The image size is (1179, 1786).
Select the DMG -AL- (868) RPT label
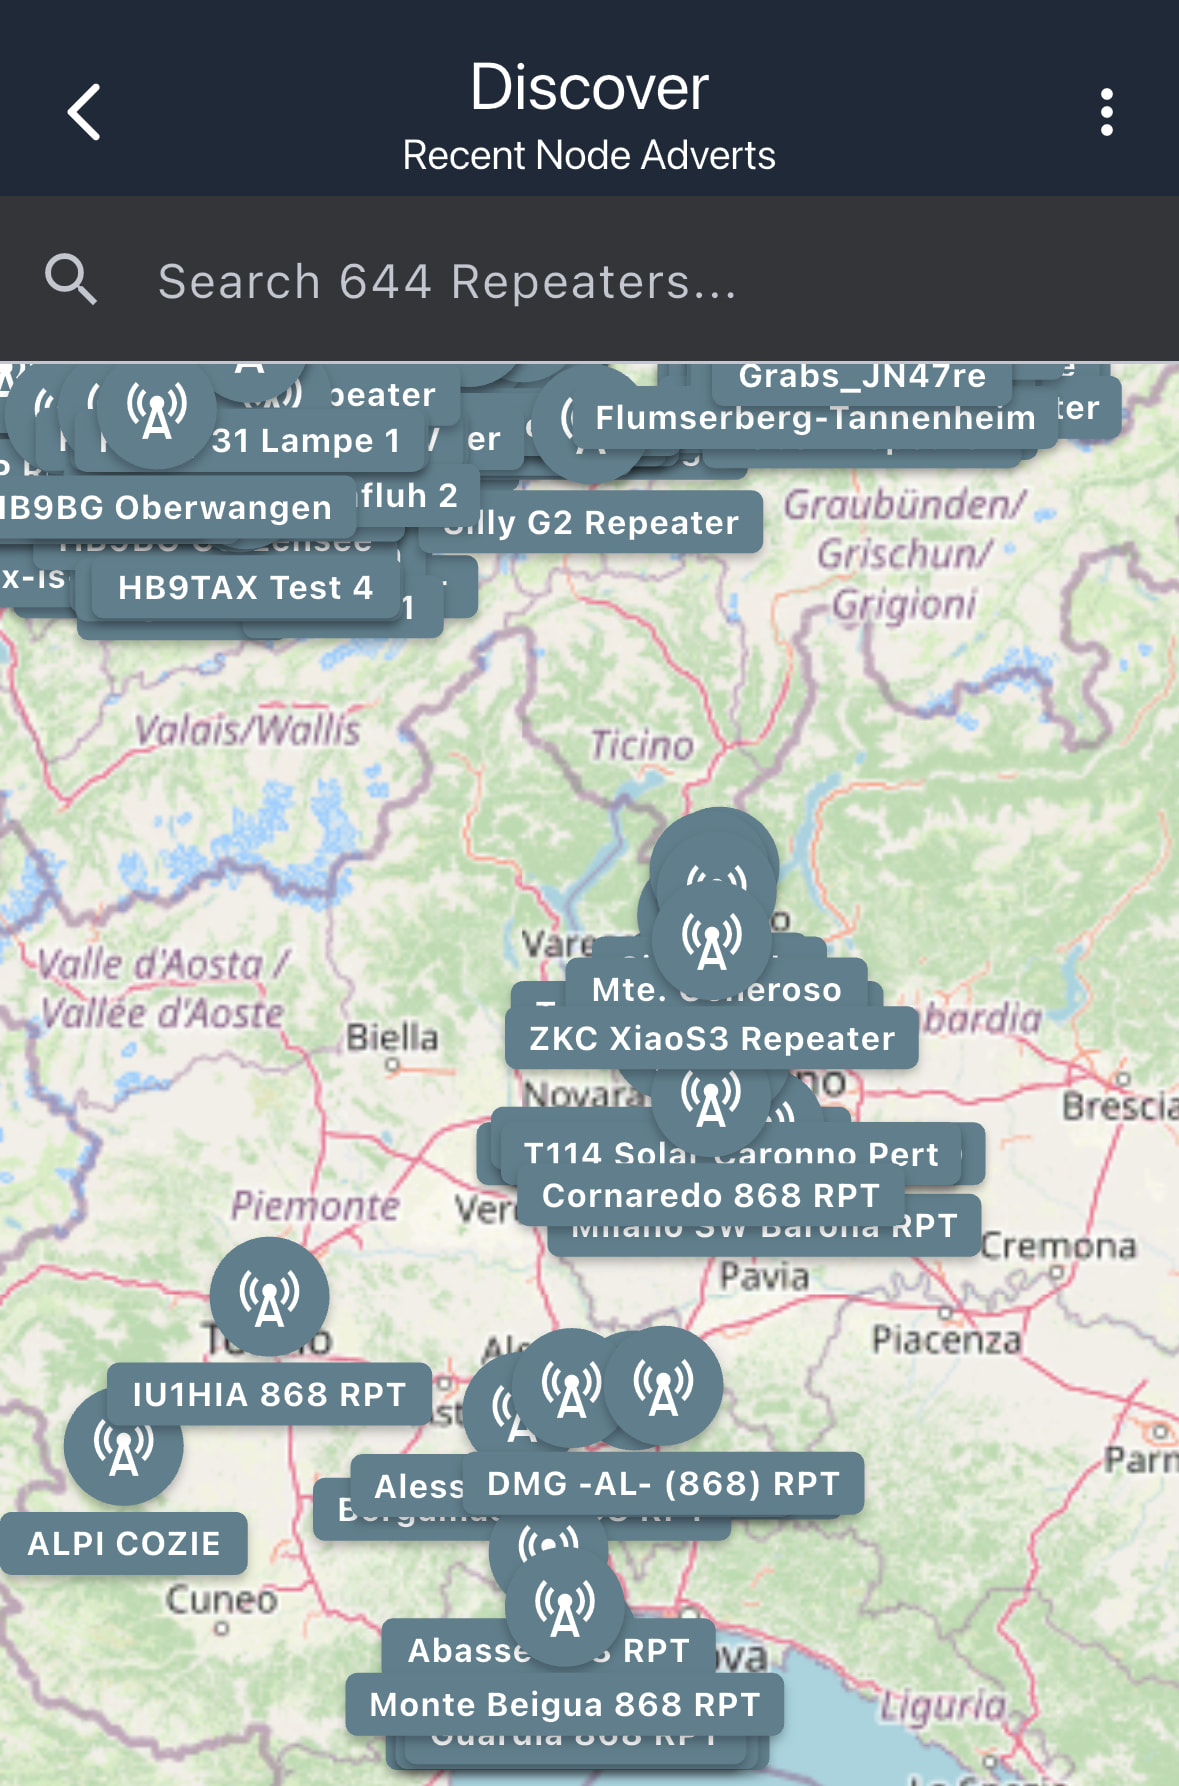(663, 1484)
